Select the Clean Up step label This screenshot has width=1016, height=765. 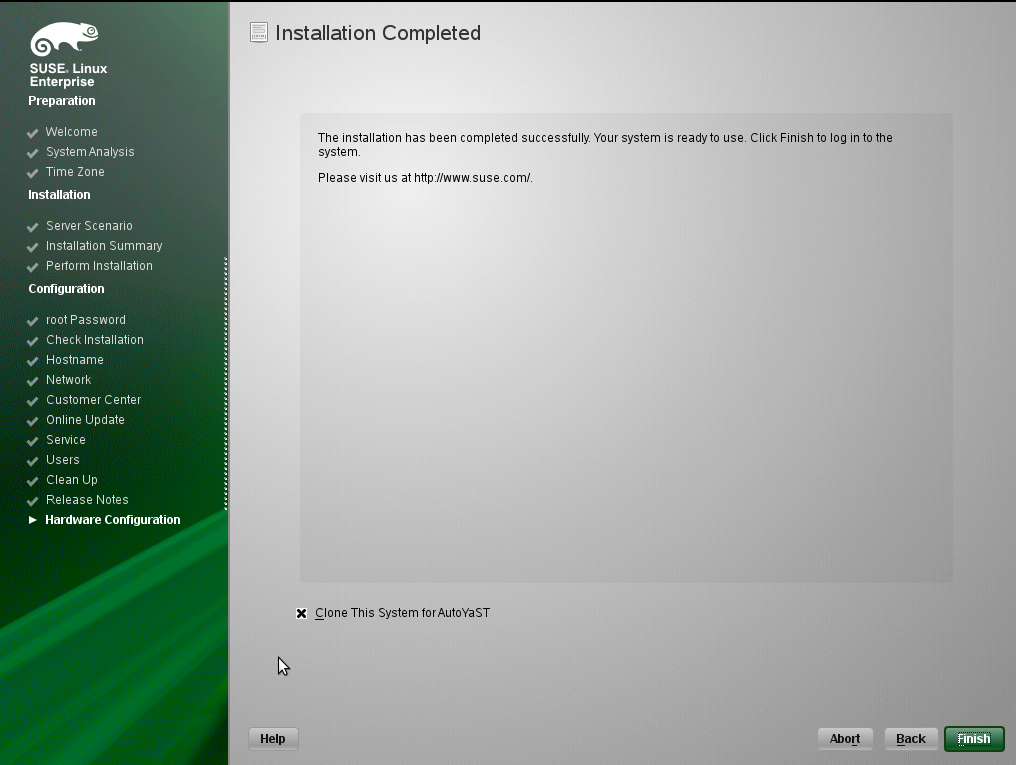pos(72,480)
